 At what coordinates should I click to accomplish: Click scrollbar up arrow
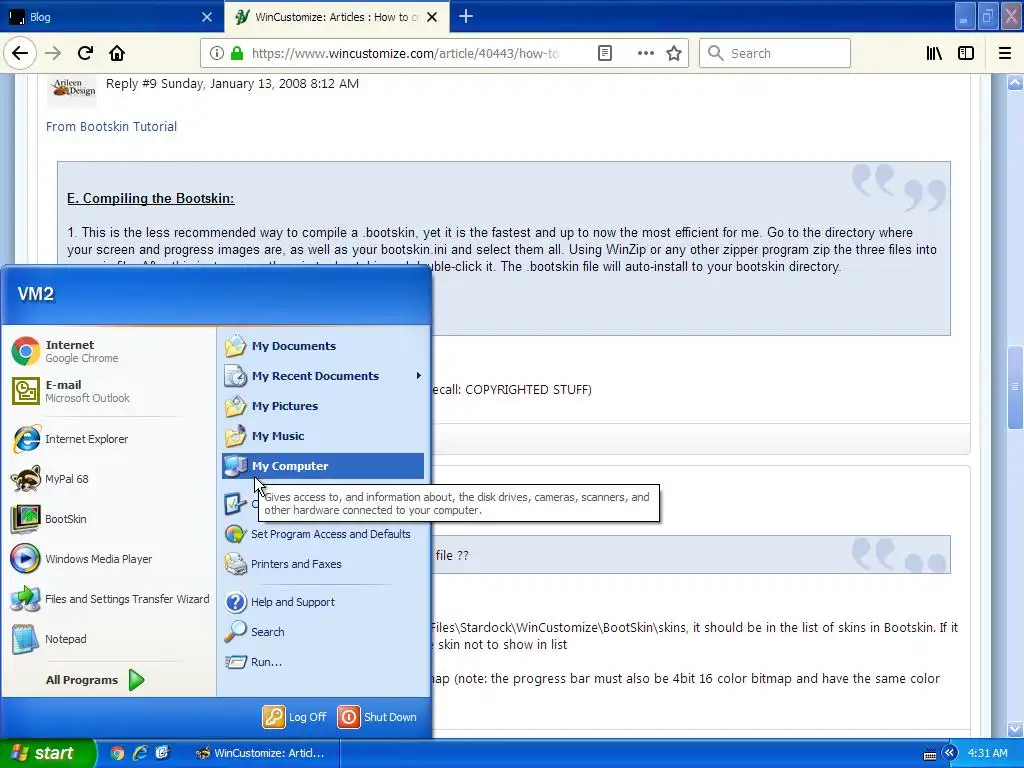pos(1015,82)
